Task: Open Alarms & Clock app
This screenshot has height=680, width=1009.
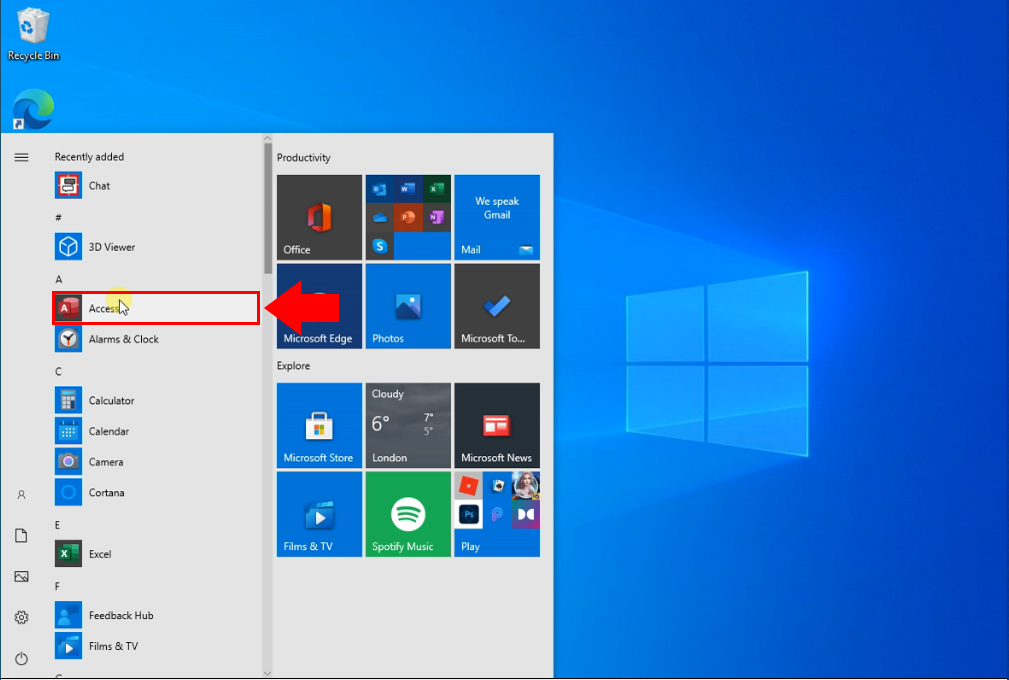Action: point(123,339)
